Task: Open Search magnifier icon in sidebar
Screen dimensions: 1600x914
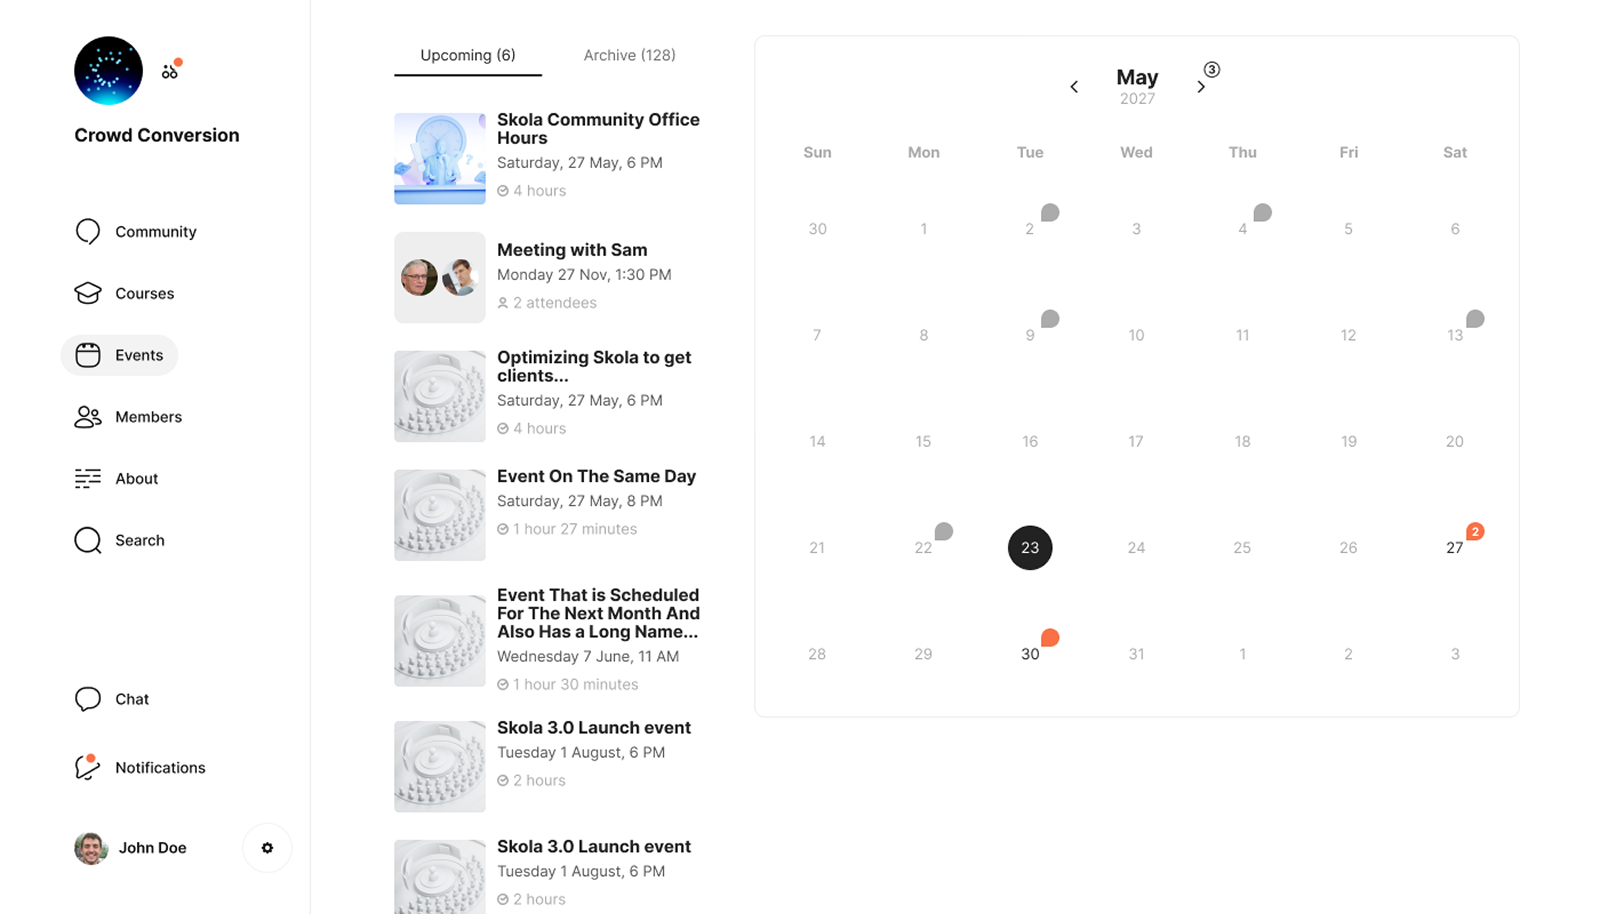Action: tap(88, 540)
